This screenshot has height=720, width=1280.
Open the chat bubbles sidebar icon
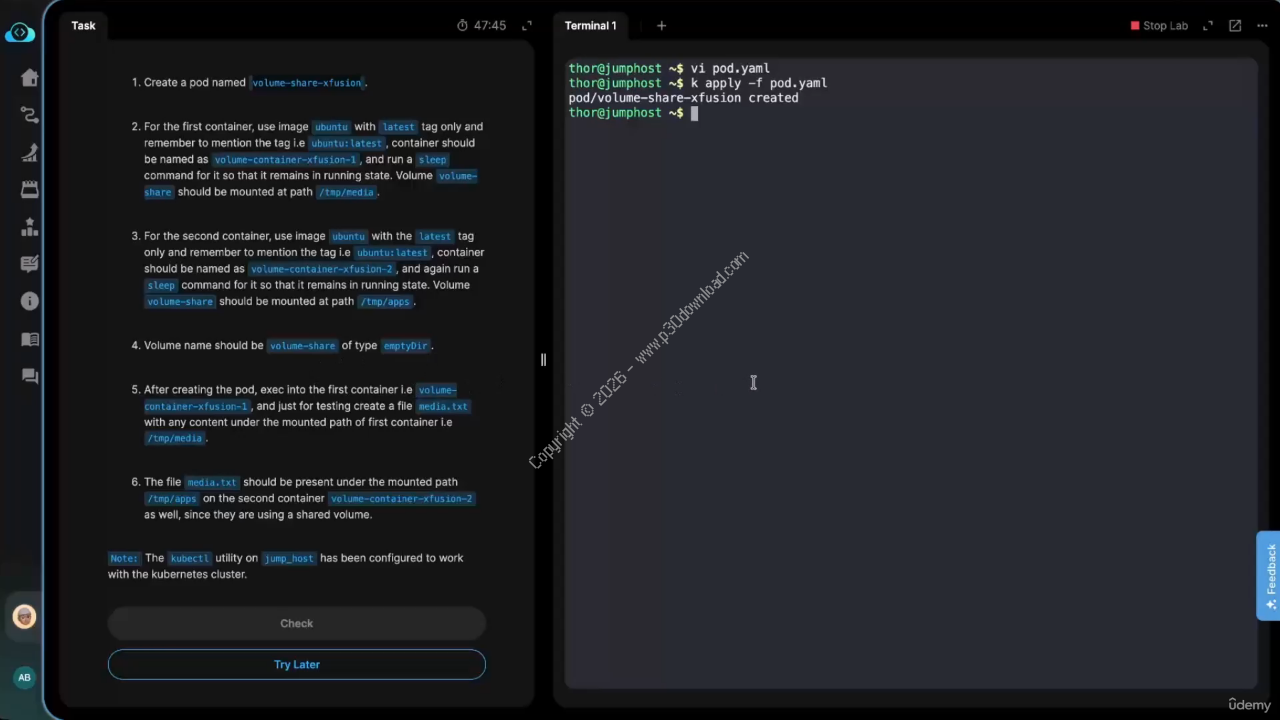[x=29, y=376]
